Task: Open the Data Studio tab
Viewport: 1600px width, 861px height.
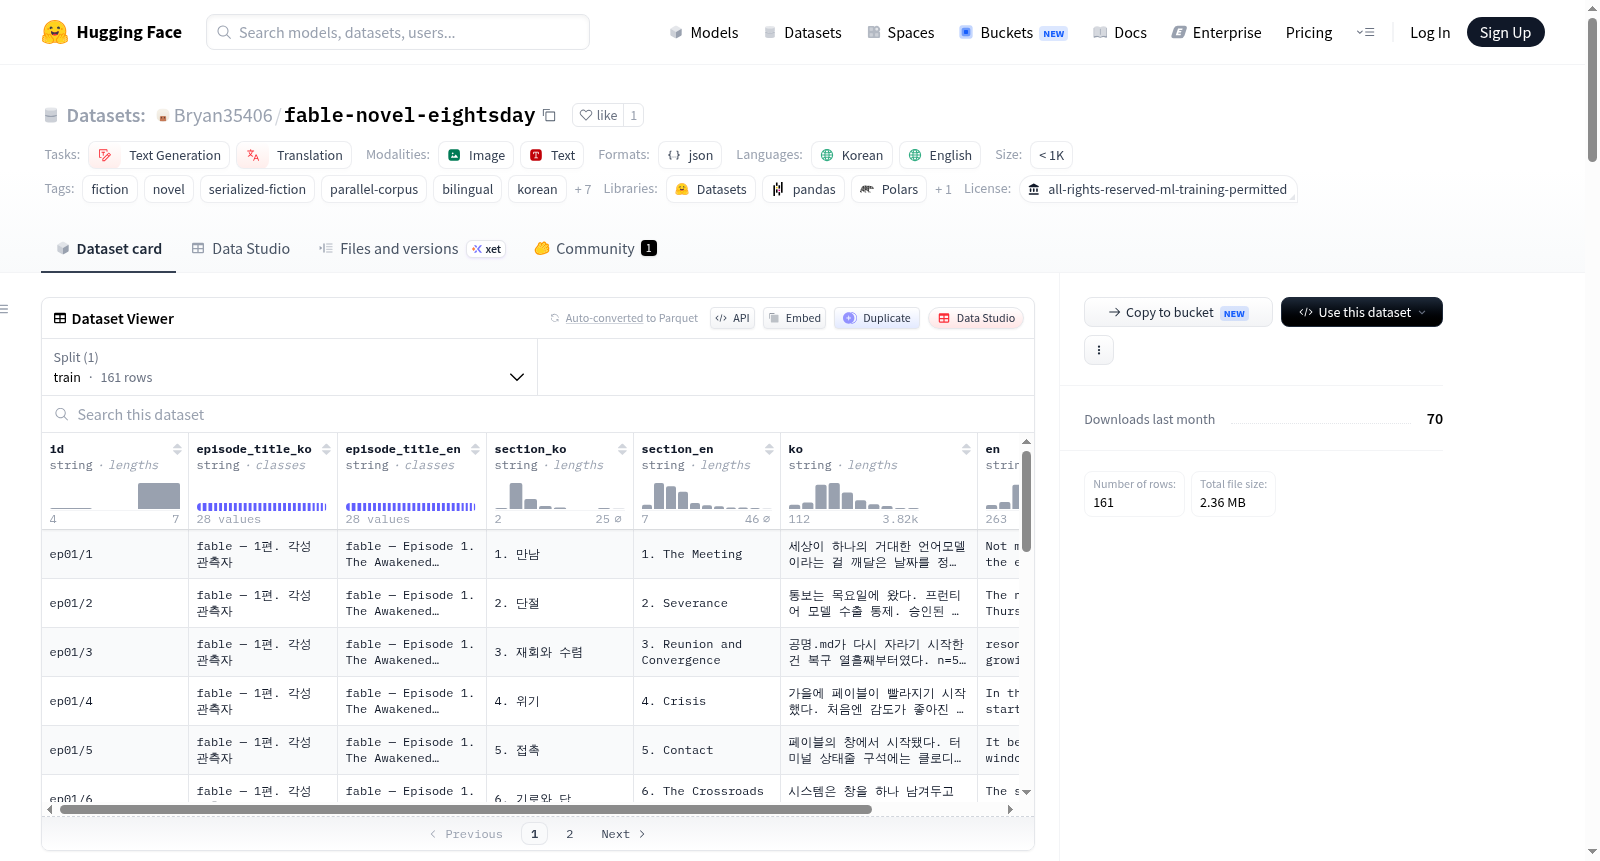Action: click(241, 249)
